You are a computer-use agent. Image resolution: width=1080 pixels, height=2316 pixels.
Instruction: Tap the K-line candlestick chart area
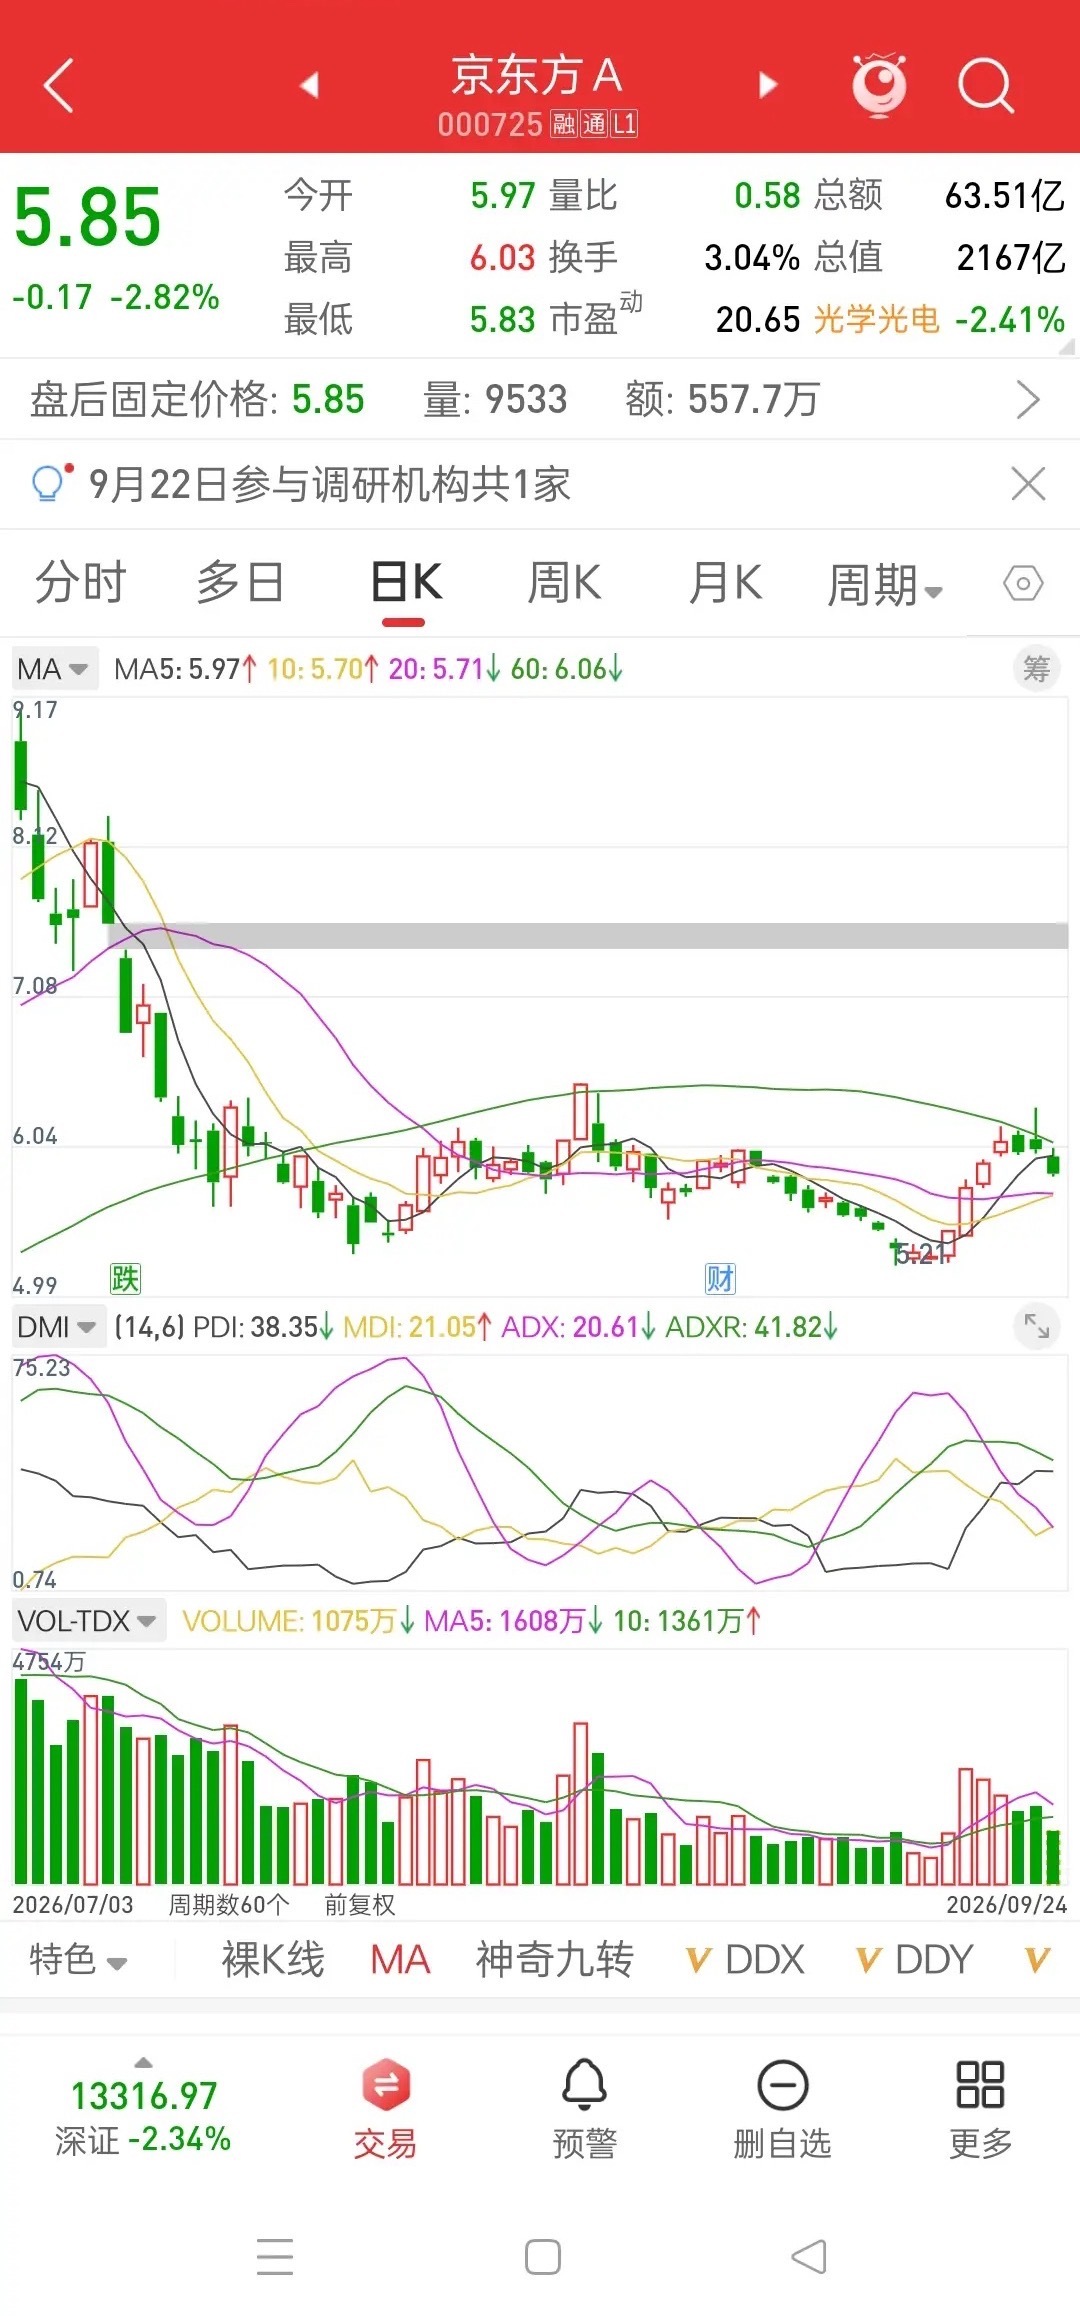[540, 996]
